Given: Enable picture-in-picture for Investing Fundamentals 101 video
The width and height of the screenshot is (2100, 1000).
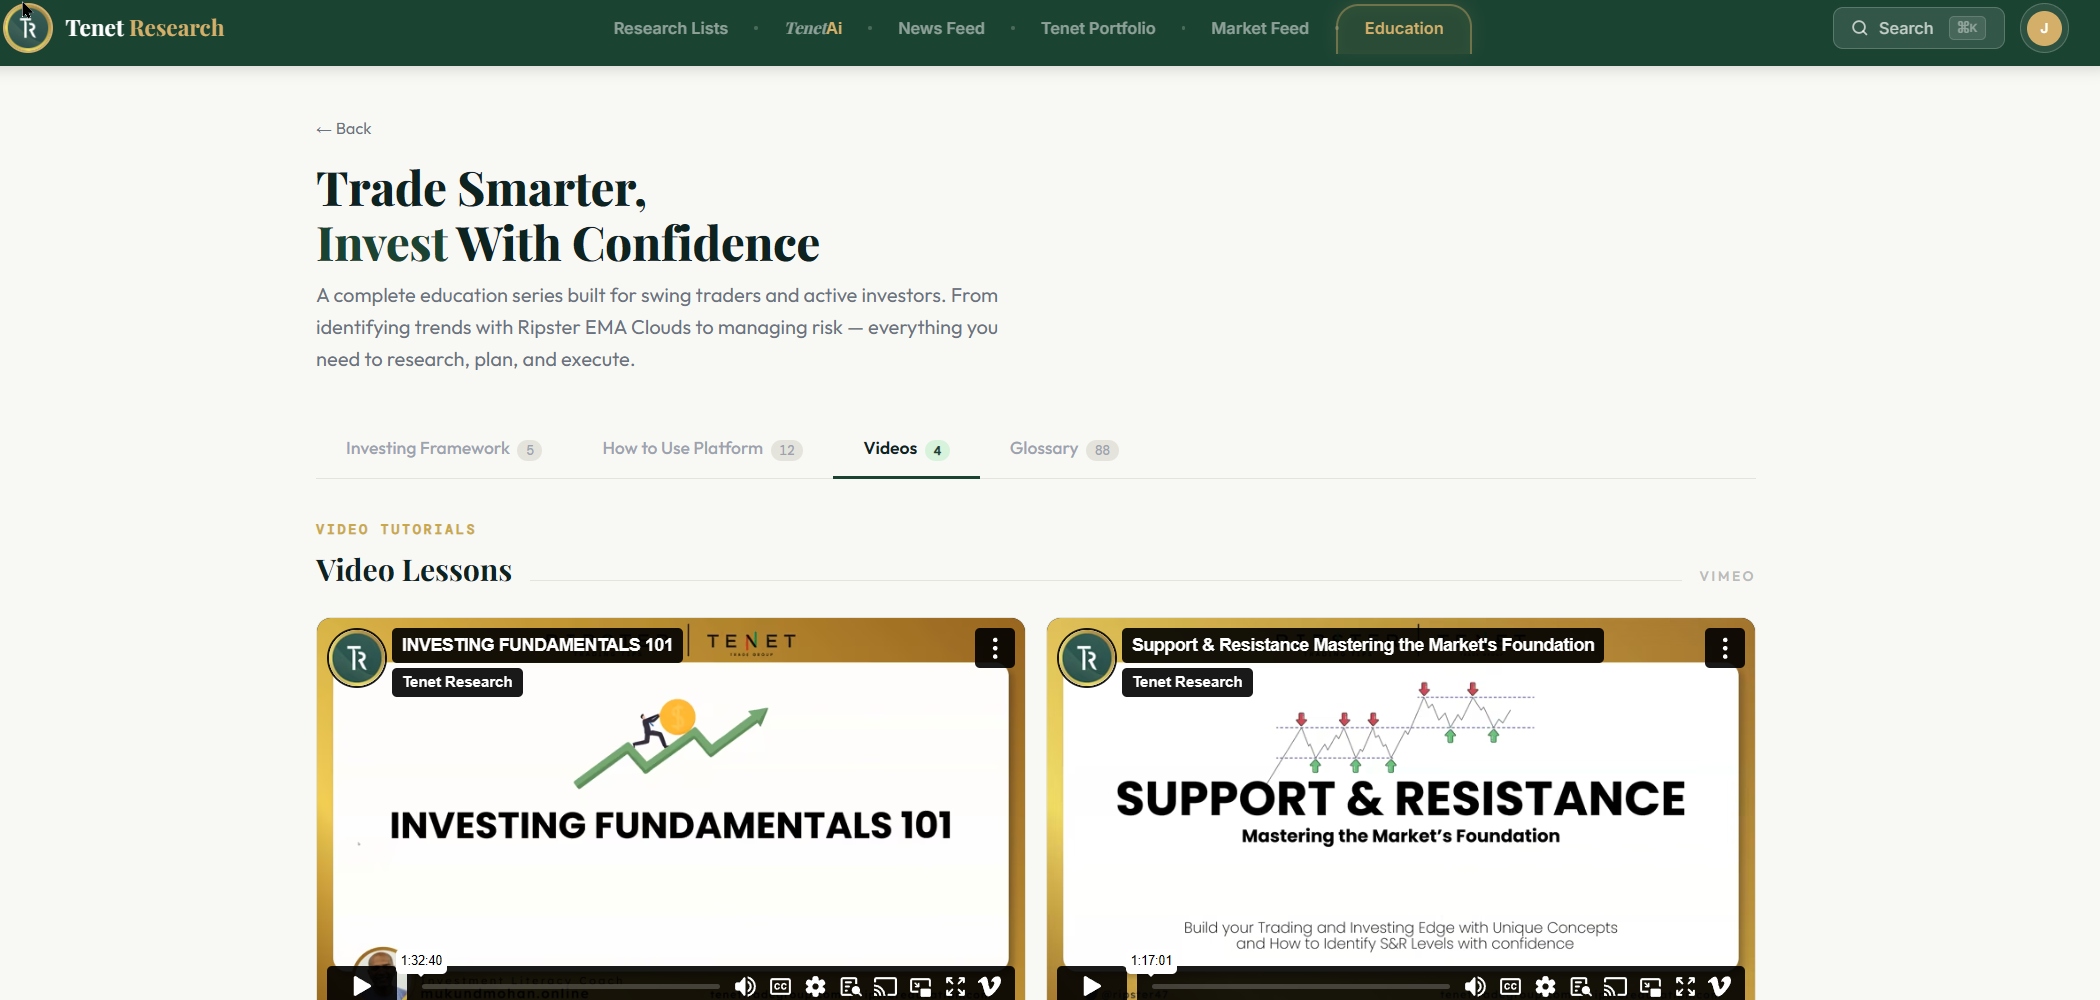Looking at the screenshot, I should [x=921, y=987].
